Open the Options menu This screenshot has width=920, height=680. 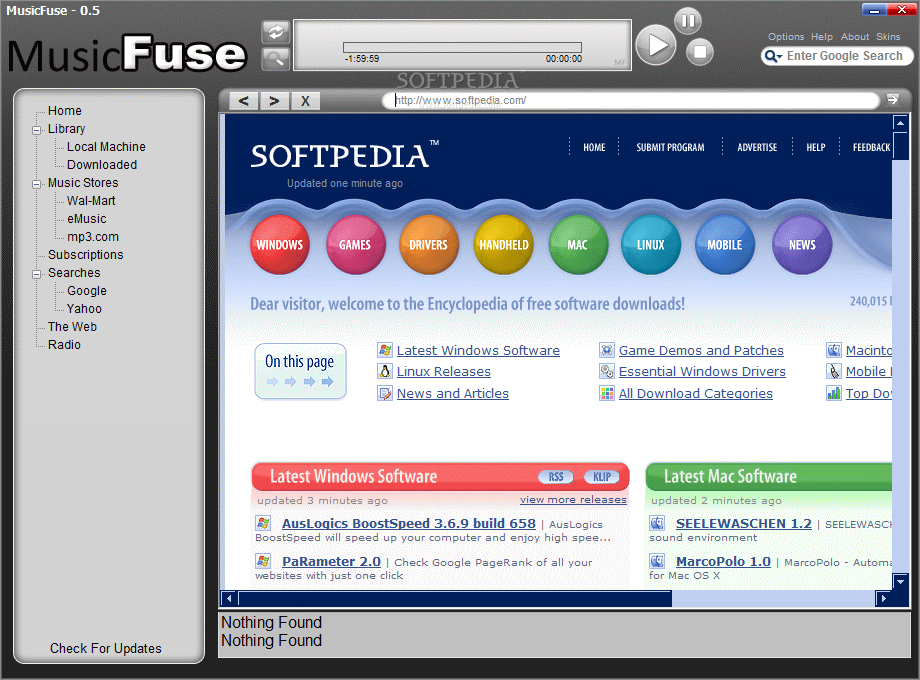(x=786, y=36)
